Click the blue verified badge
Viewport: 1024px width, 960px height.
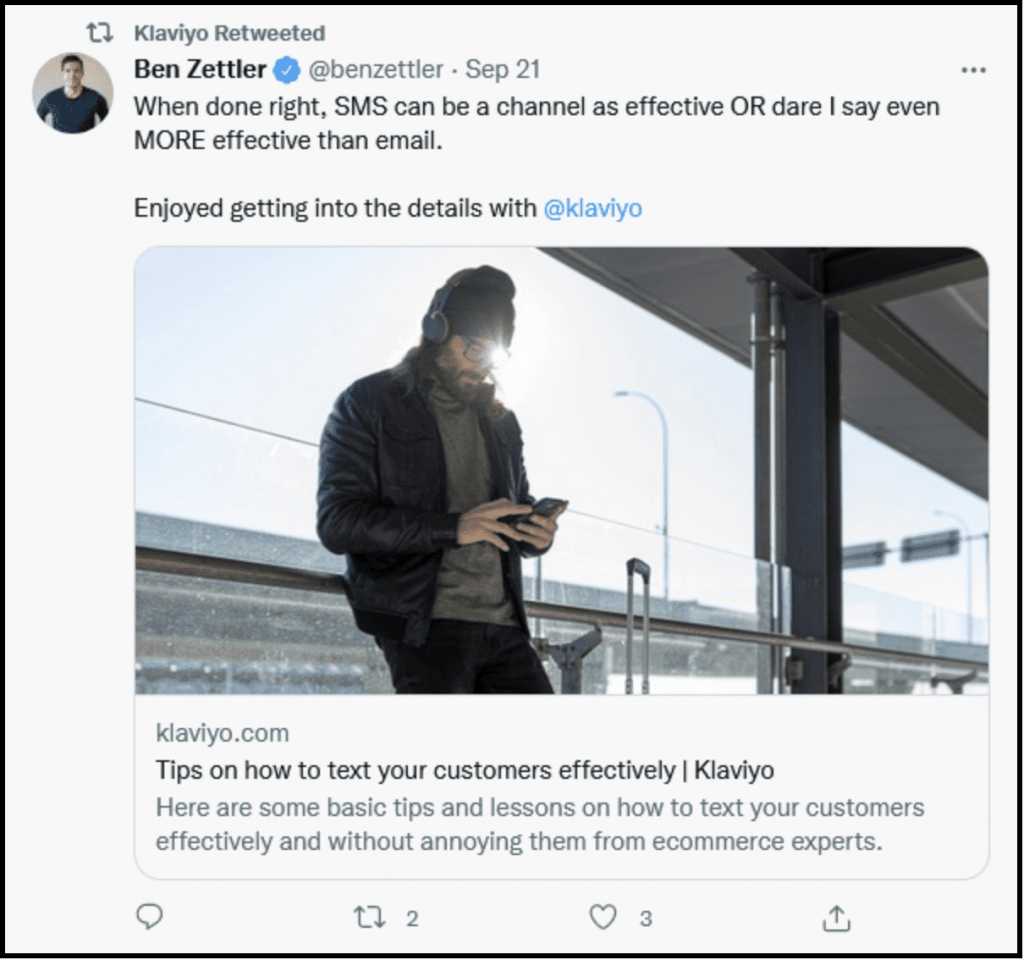coord(286,70)
